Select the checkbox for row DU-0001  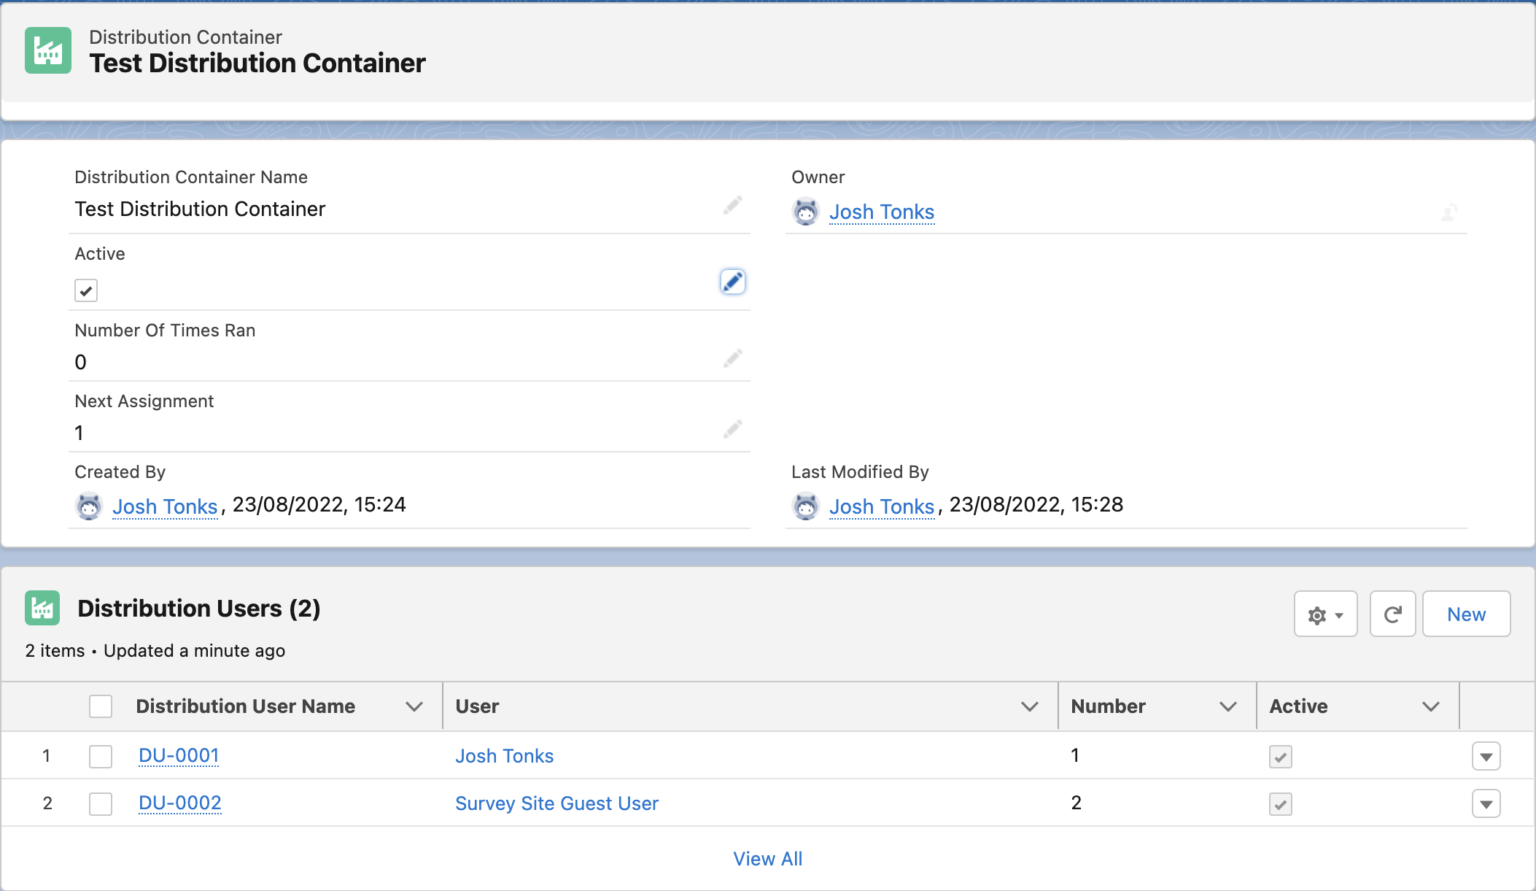(101, 756)
